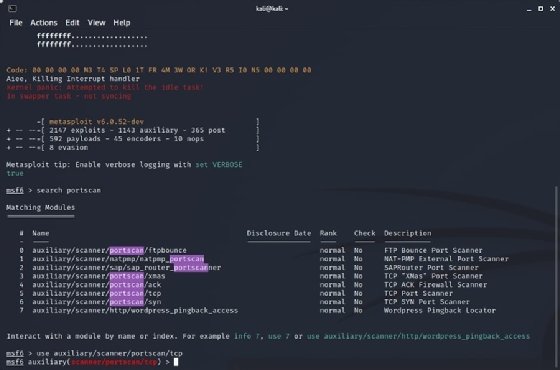Click 'FTP Bounce Port Scanner' description
This screenshot has width=560, height=370.
tap(433, 250)
